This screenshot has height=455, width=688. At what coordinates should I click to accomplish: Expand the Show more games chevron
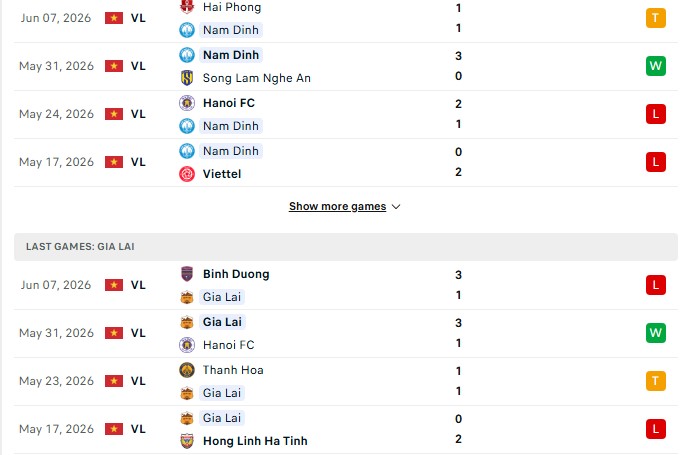[x=396, y=207]
